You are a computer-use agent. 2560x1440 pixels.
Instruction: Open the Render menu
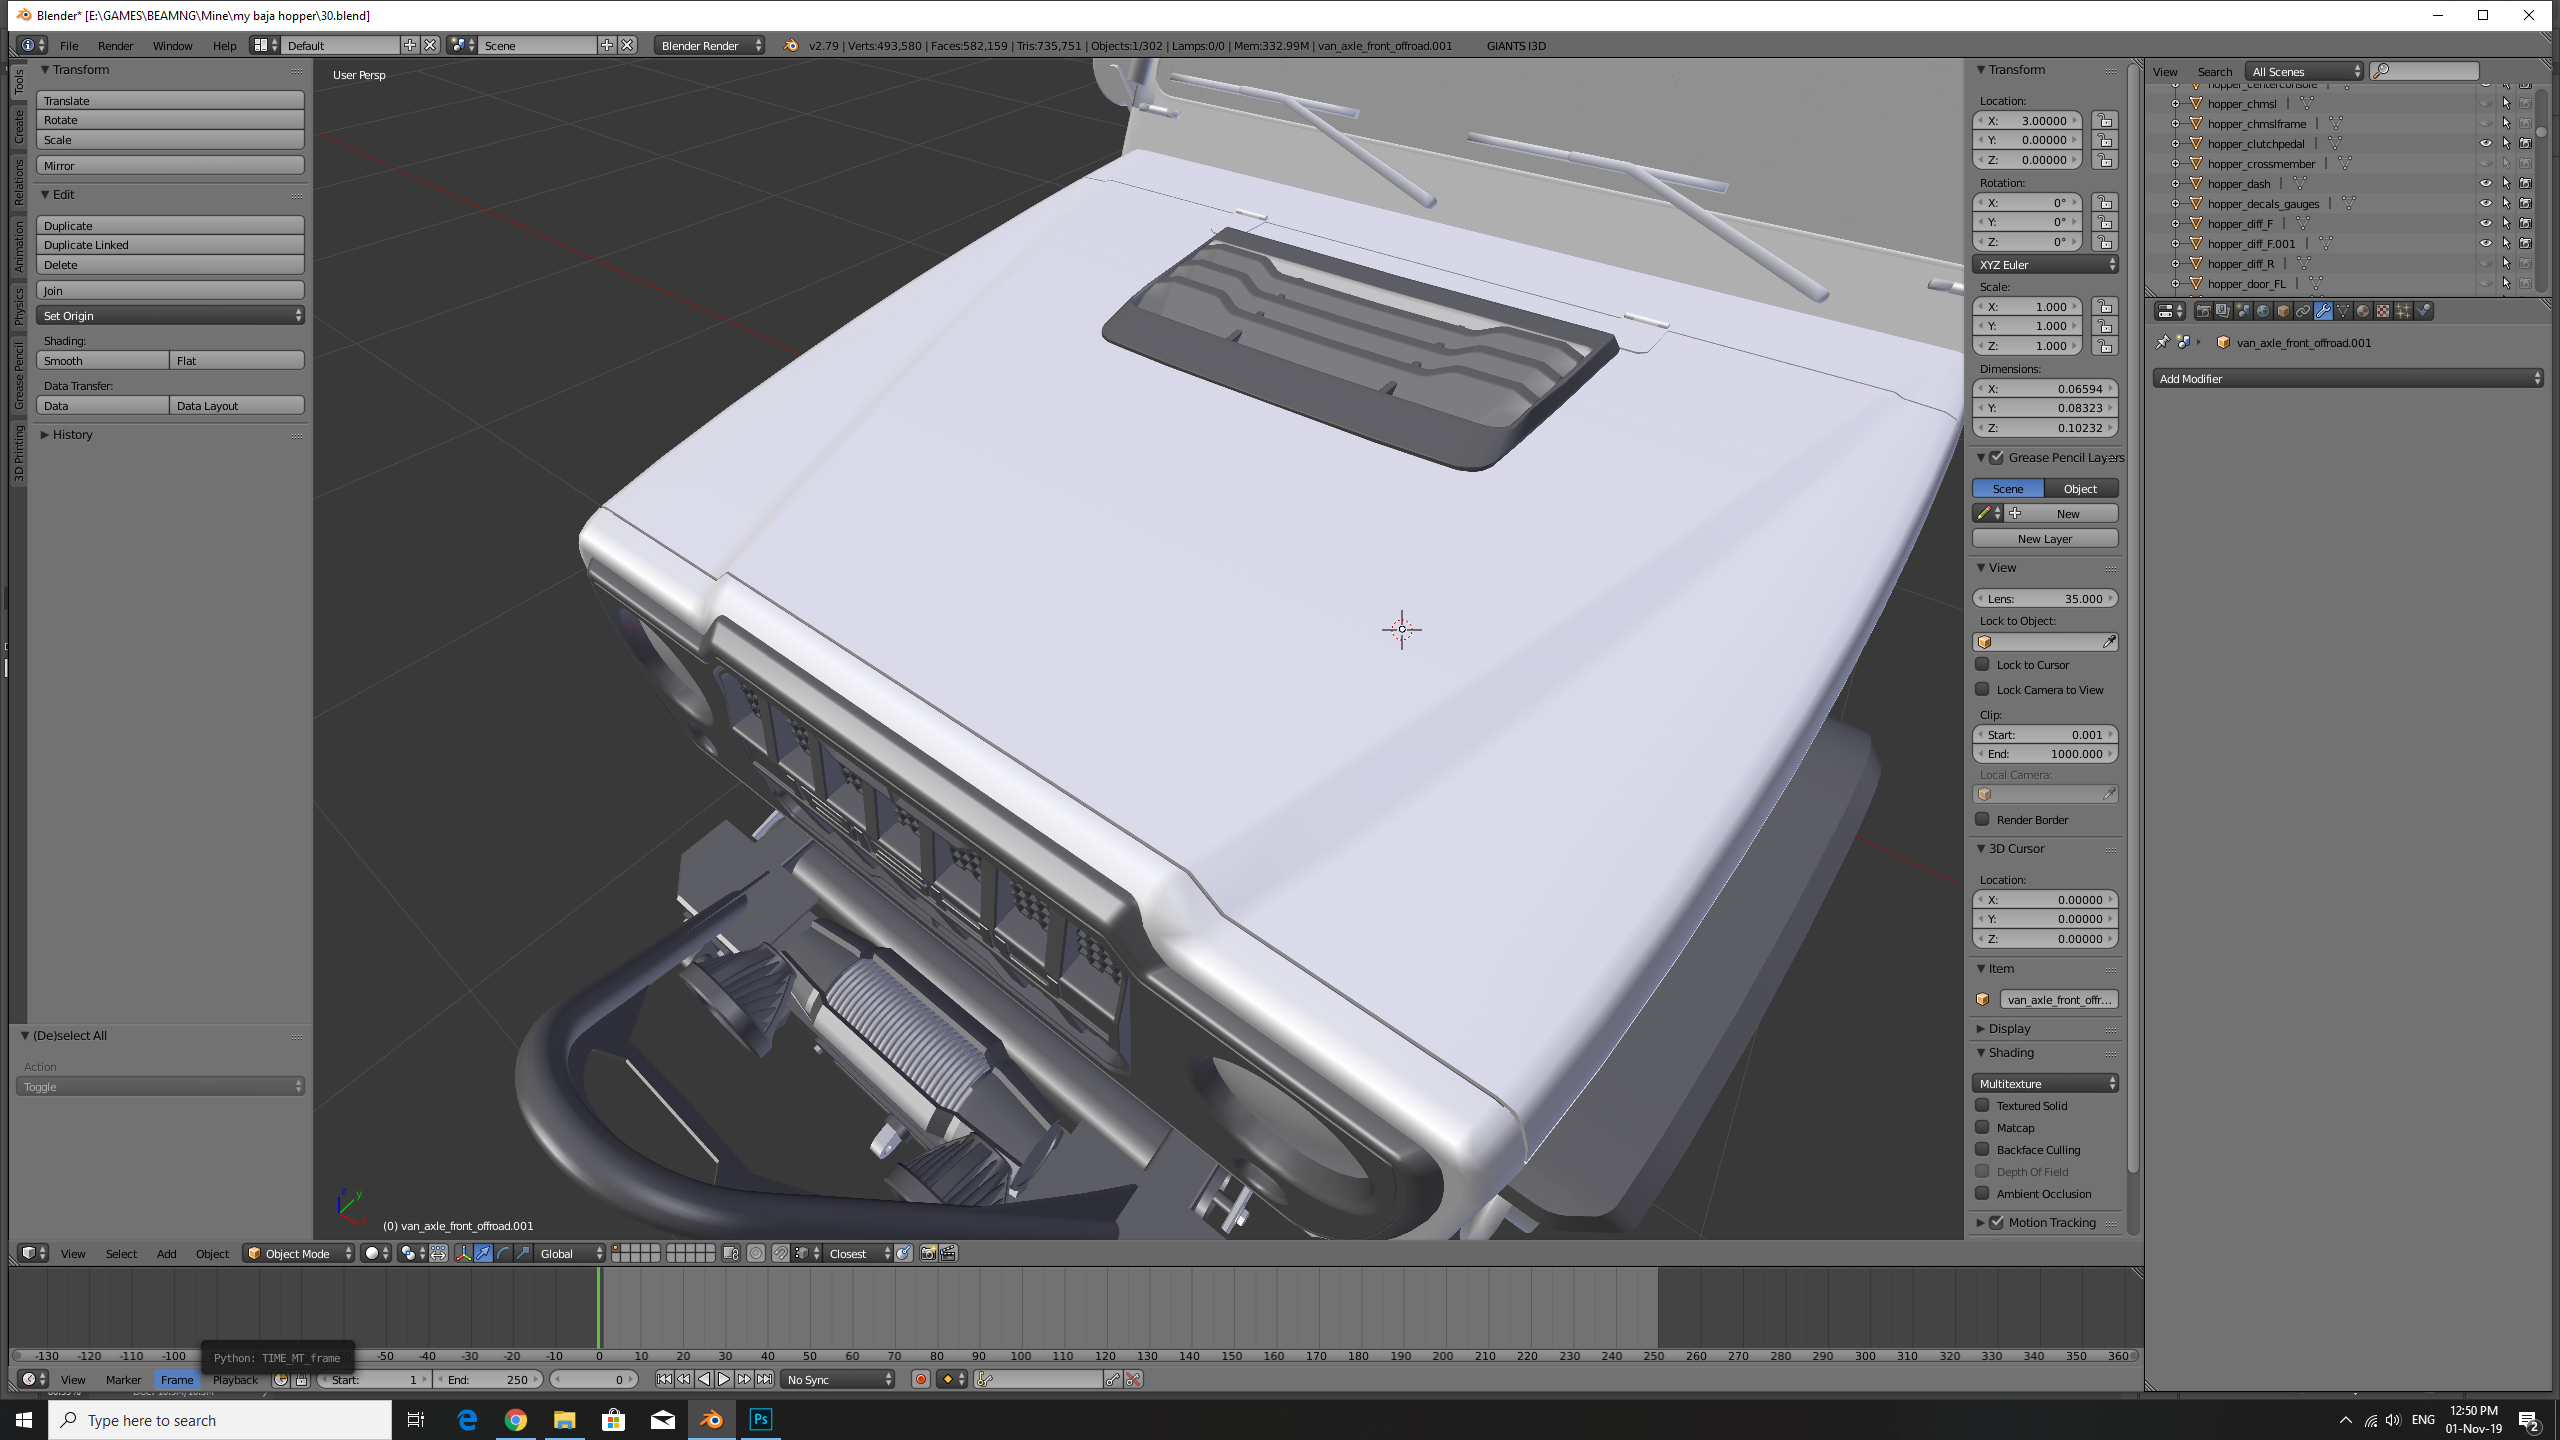point(115,46)
